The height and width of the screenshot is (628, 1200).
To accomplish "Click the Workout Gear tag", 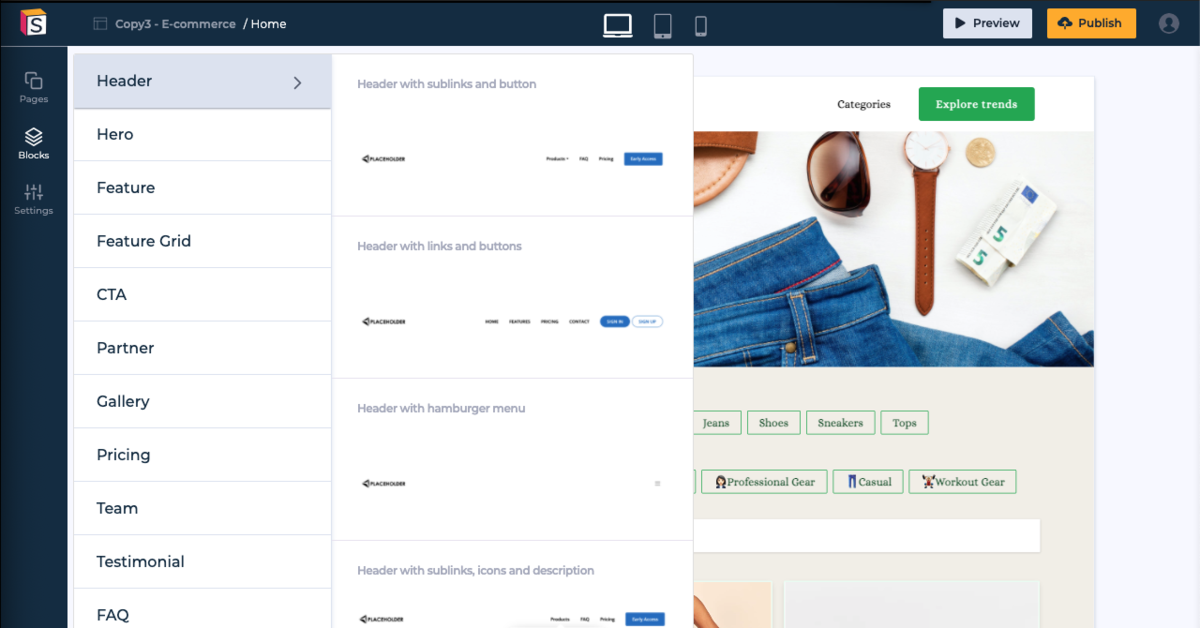I will 962,481.
